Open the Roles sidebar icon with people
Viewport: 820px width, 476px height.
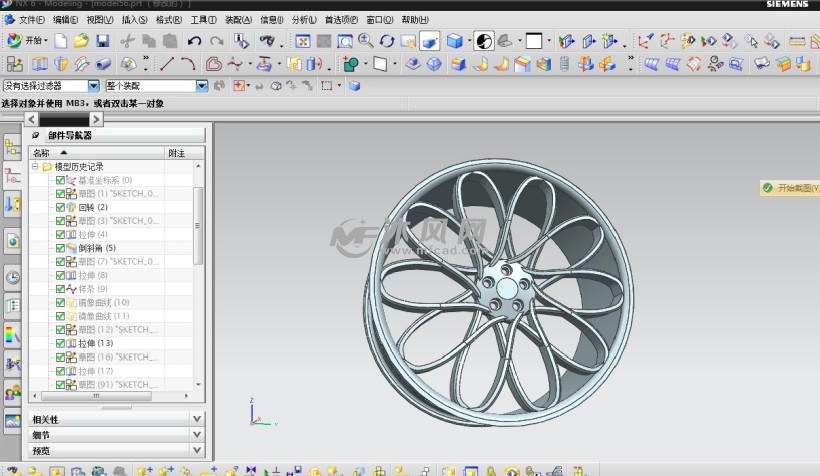point(13,392)
